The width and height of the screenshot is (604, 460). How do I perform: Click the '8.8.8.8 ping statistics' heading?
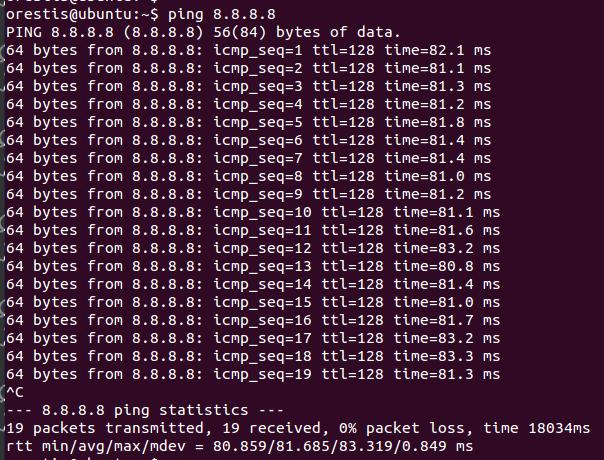(145, 410)
